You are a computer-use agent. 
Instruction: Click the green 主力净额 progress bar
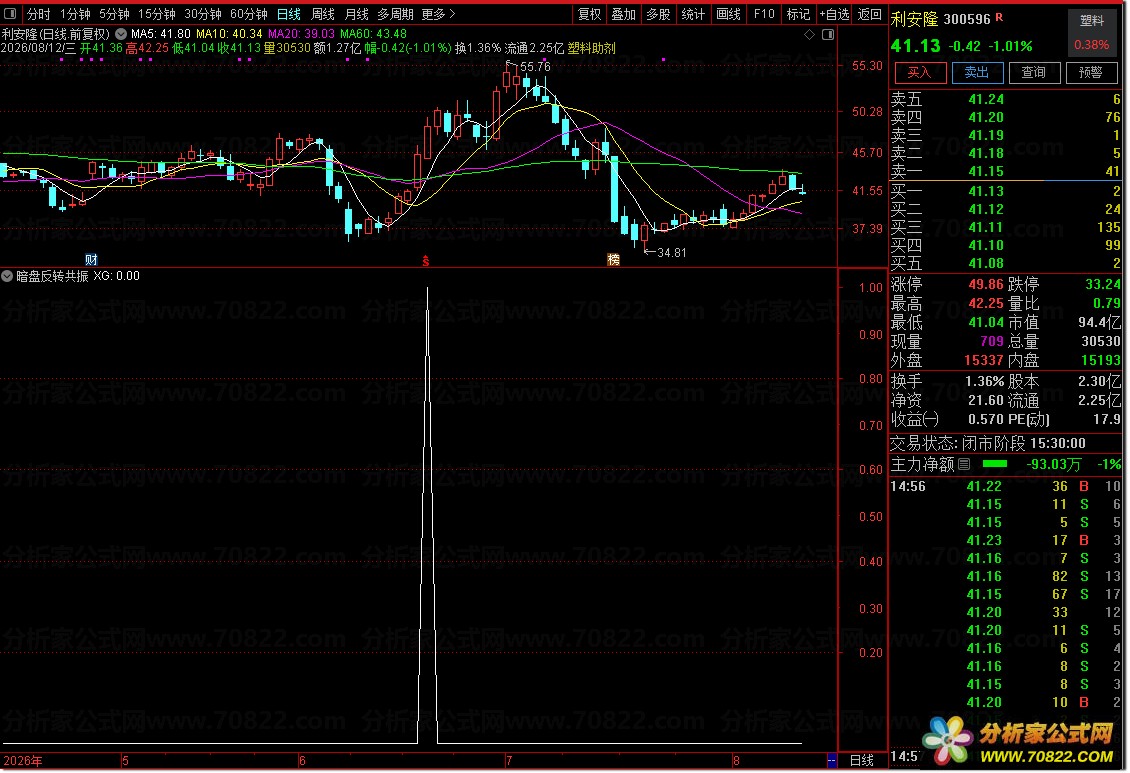coord(995,464)
